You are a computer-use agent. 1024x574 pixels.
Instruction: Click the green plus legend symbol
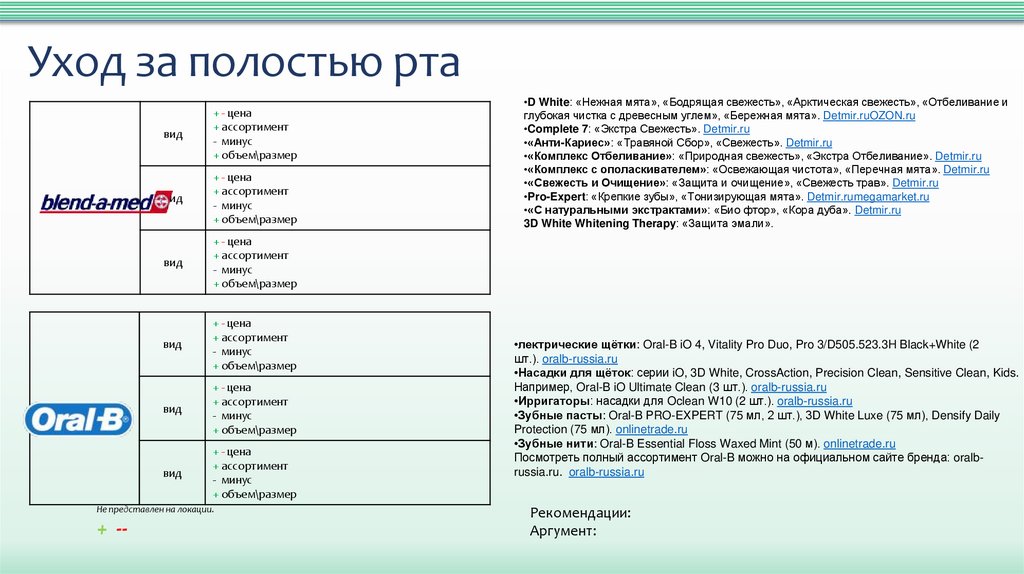[102, 530]
